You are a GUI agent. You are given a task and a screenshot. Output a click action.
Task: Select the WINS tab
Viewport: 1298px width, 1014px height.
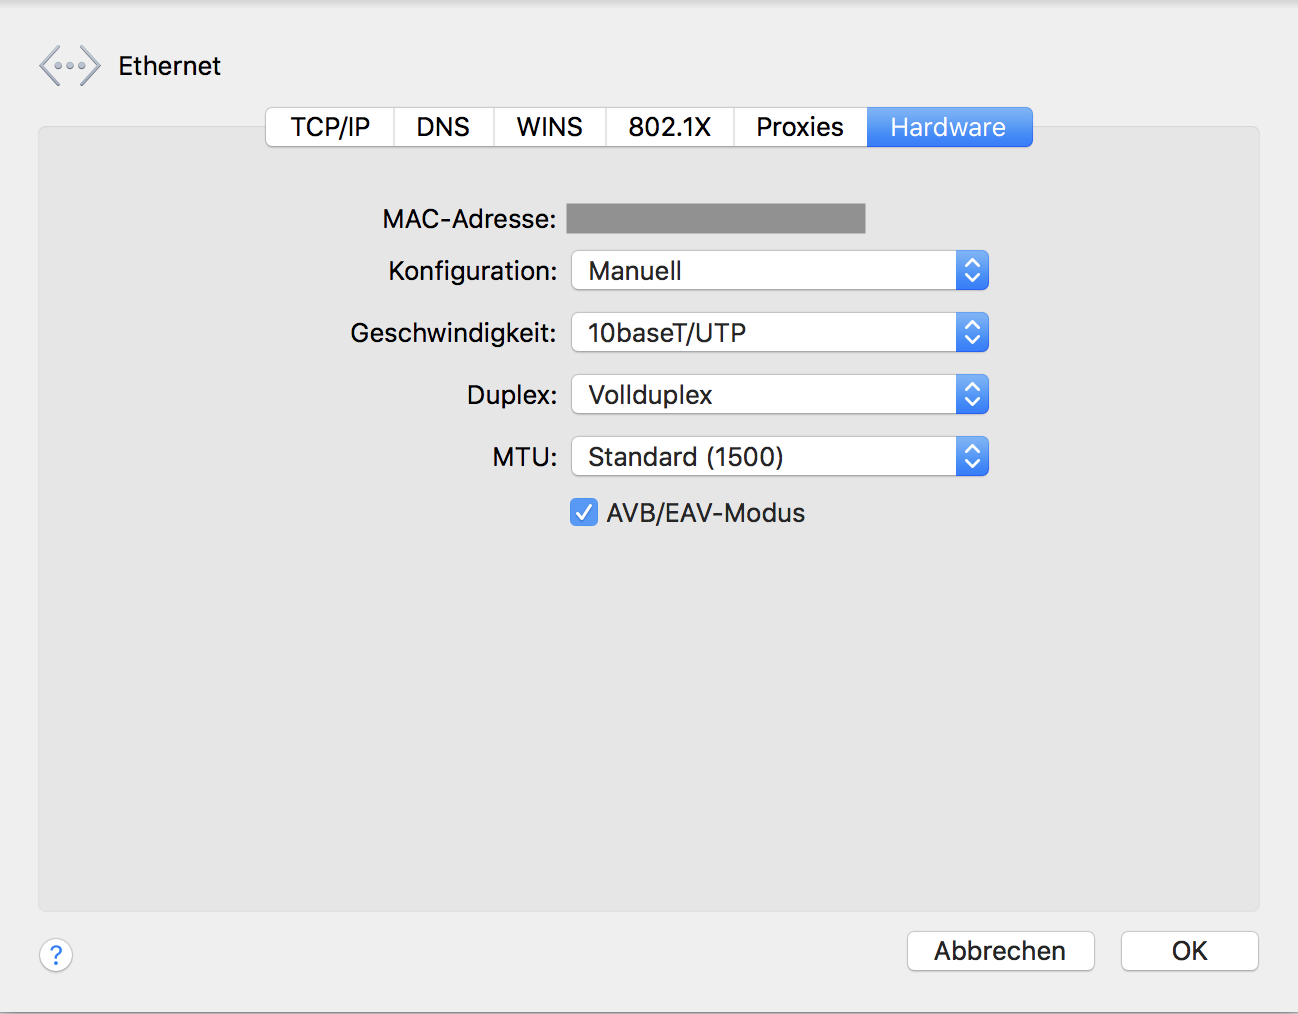pyautogui.click(x=549, y=127)
